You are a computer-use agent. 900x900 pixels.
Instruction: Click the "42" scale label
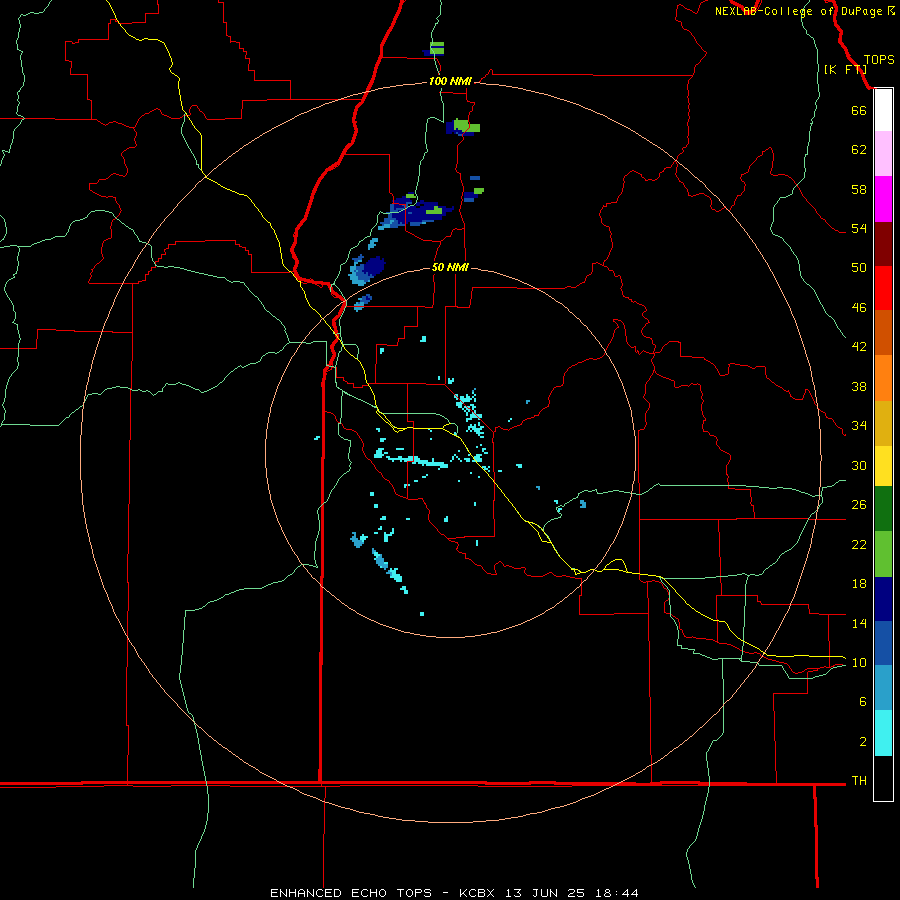[x=859, y=347]
